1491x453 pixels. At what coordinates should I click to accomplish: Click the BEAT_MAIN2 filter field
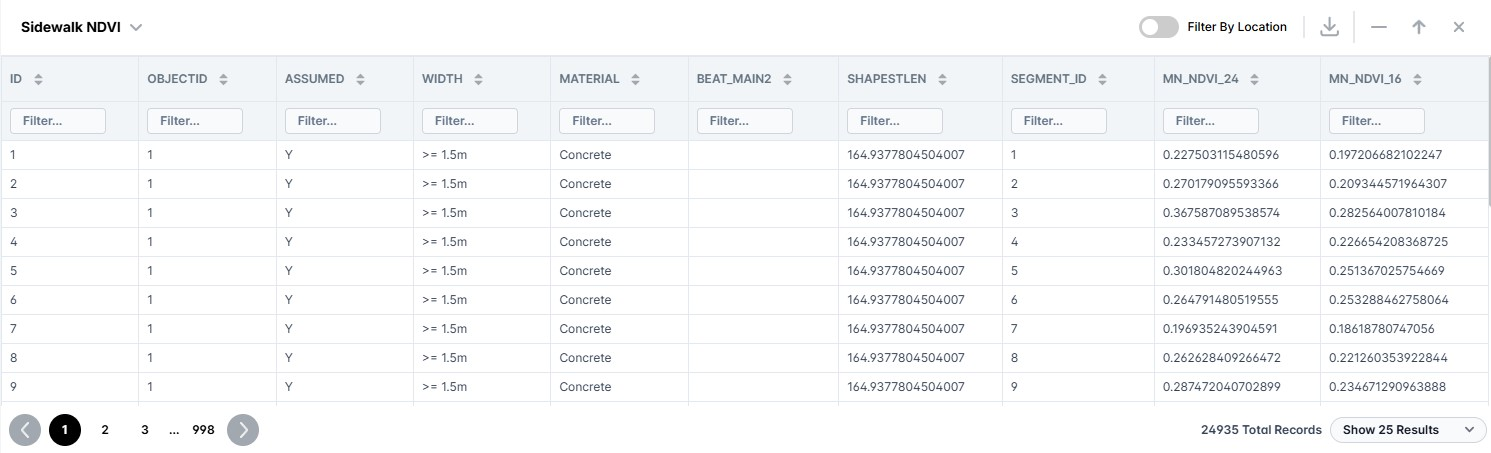[x=745, y=121]
